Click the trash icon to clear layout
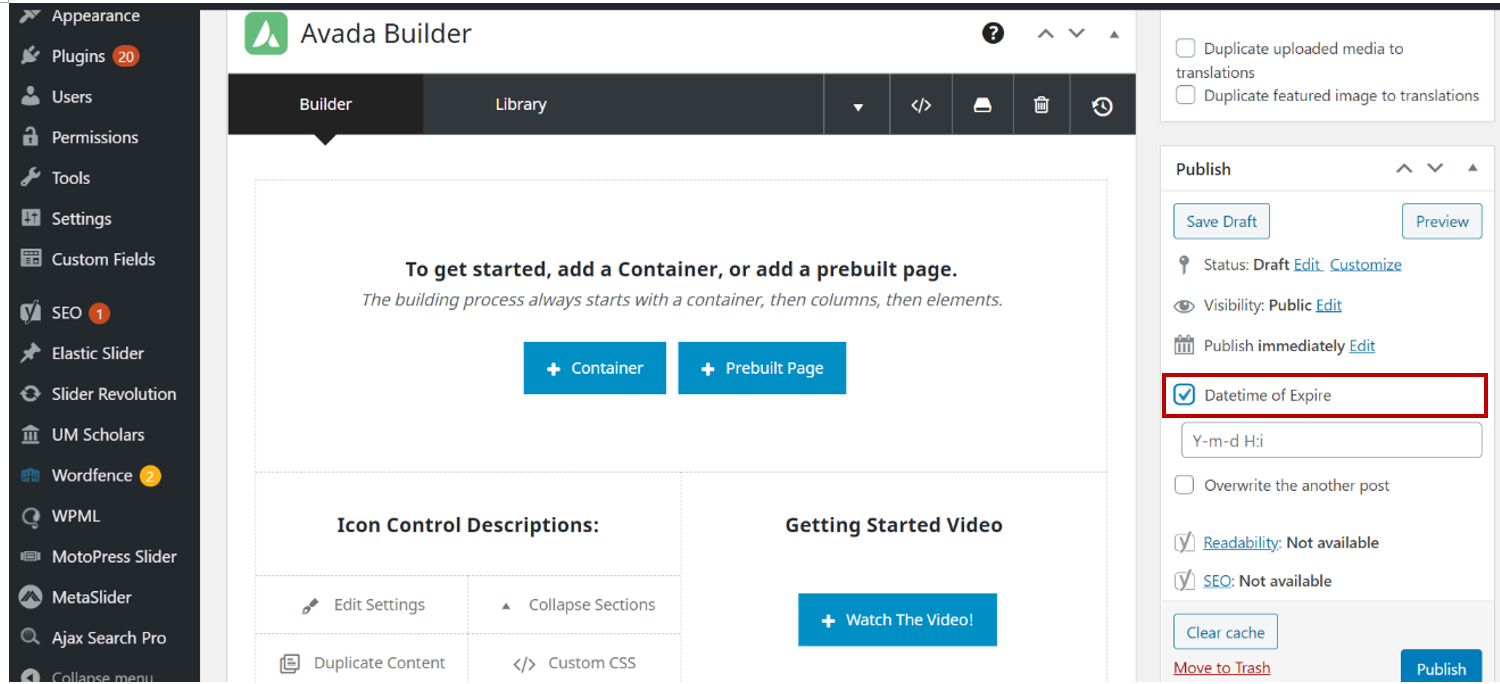This screenshot has width=1500, height=684. tap(1041, 105)
